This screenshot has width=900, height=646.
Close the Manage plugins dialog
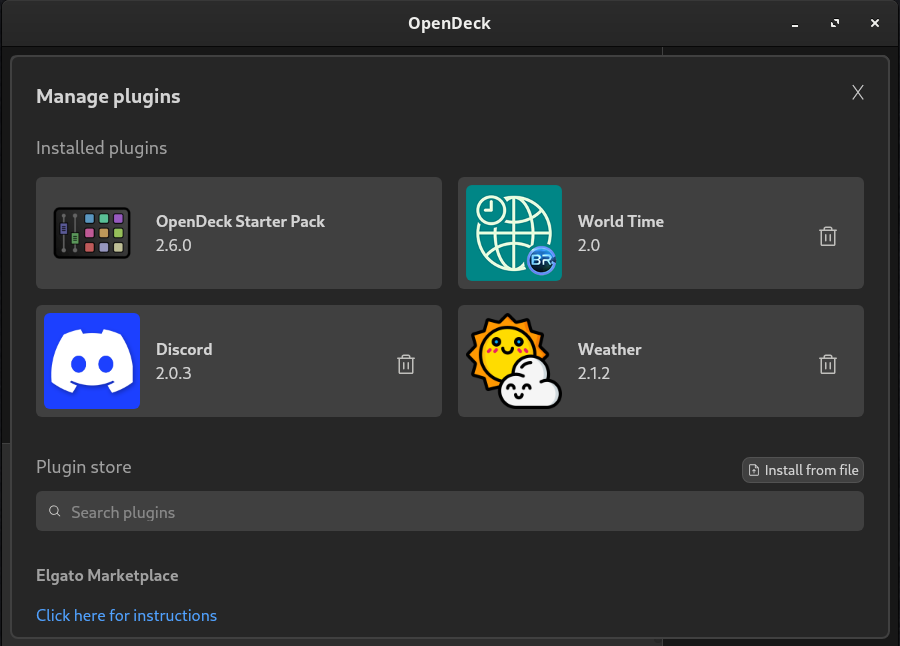(x=858, y=93)
